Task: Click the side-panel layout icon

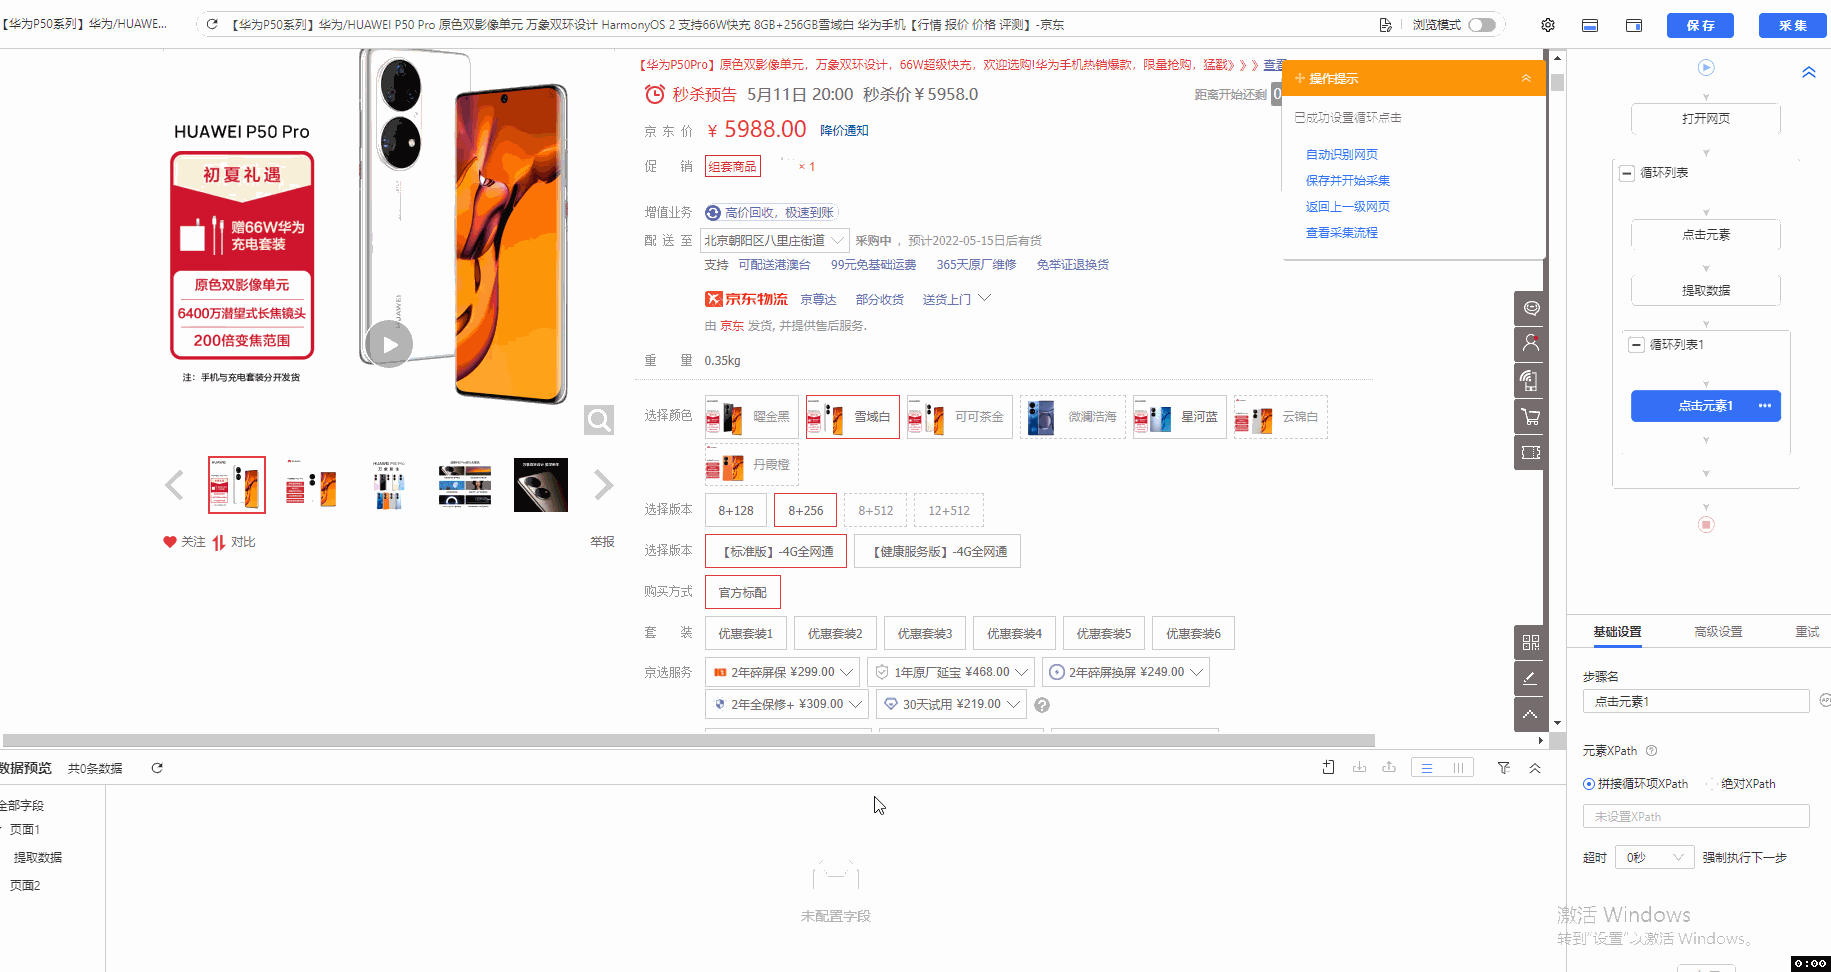Action: 1634,25
